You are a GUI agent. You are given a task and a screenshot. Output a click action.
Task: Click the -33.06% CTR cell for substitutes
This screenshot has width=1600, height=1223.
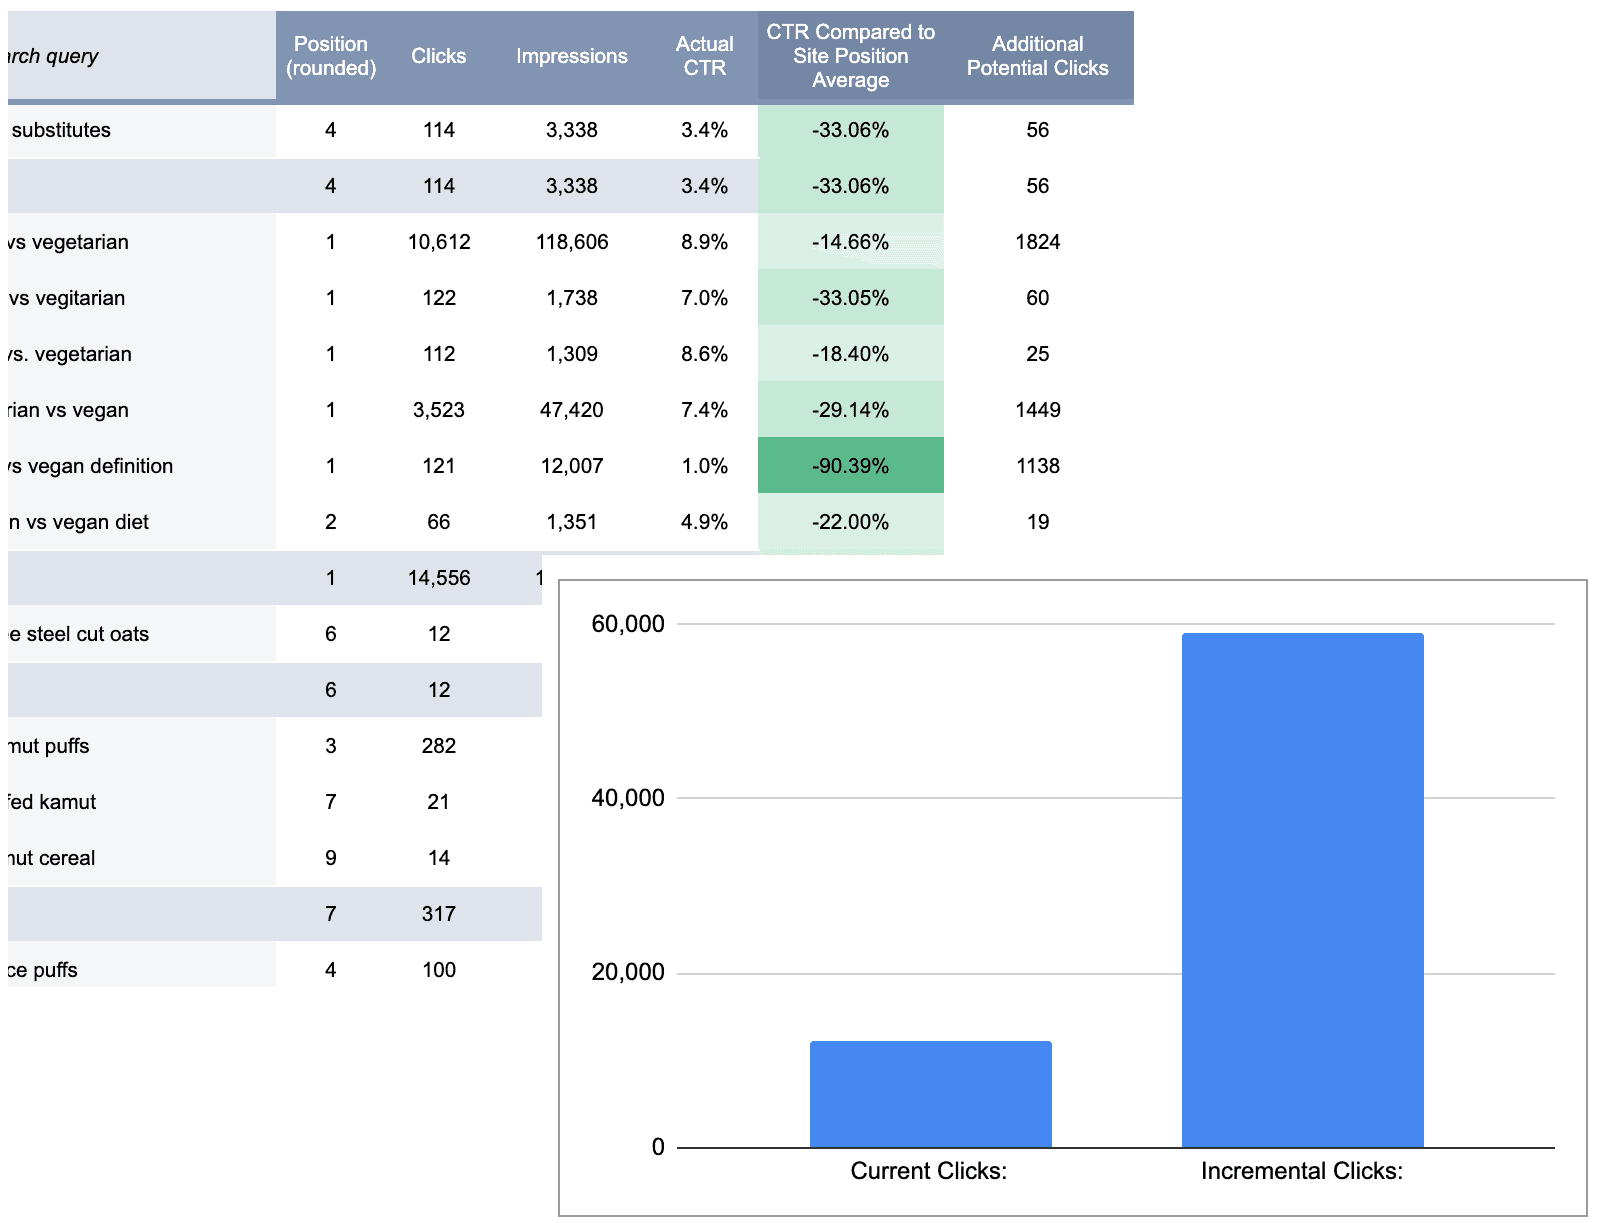tap(849, 129)
